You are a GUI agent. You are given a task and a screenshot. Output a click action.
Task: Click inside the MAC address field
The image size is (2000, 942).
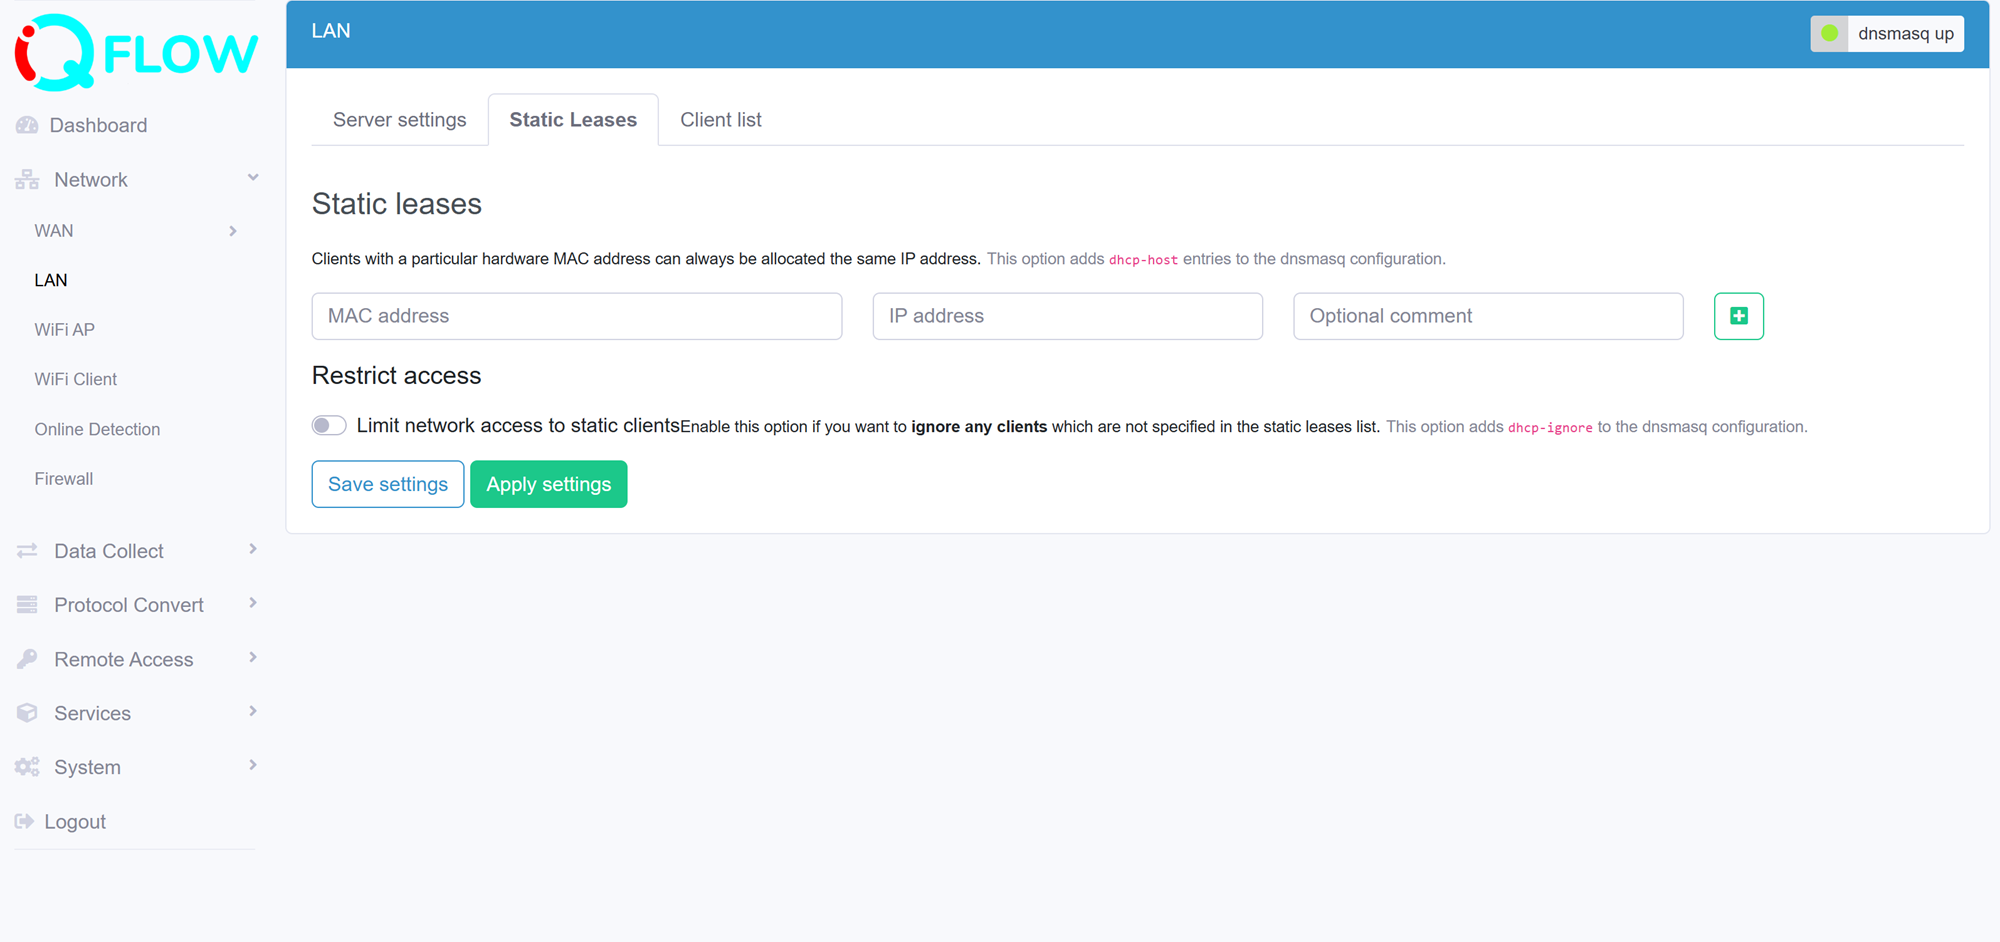tap(576, 315)
